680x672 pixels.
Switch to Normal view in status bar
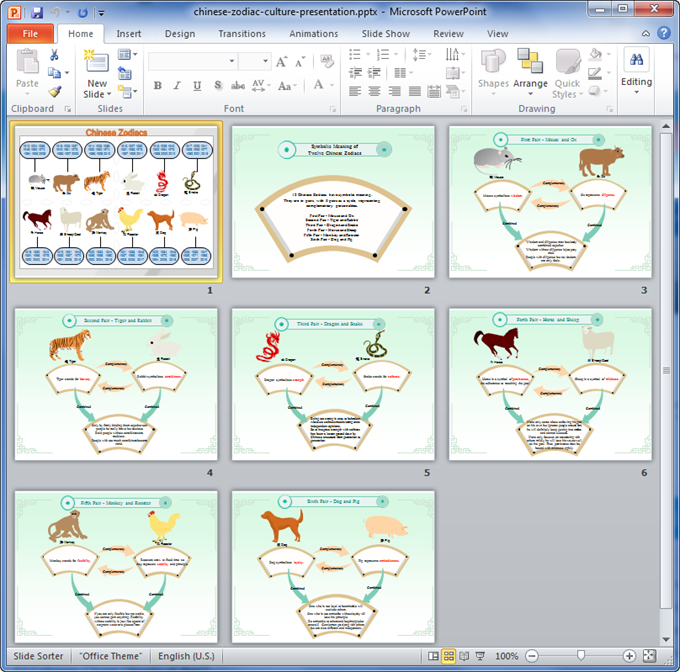[x=433, y=656]
